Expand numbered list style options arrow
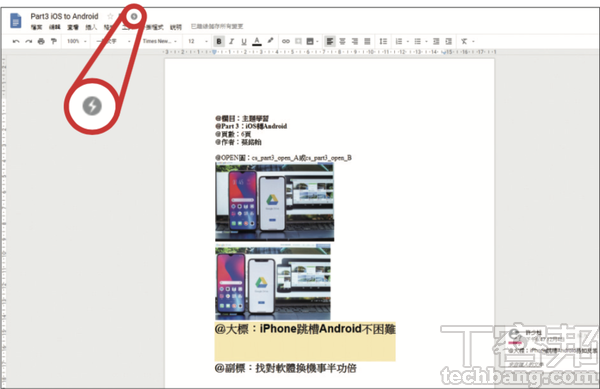Screen dimensions: 600x389 tap(408, 41)
